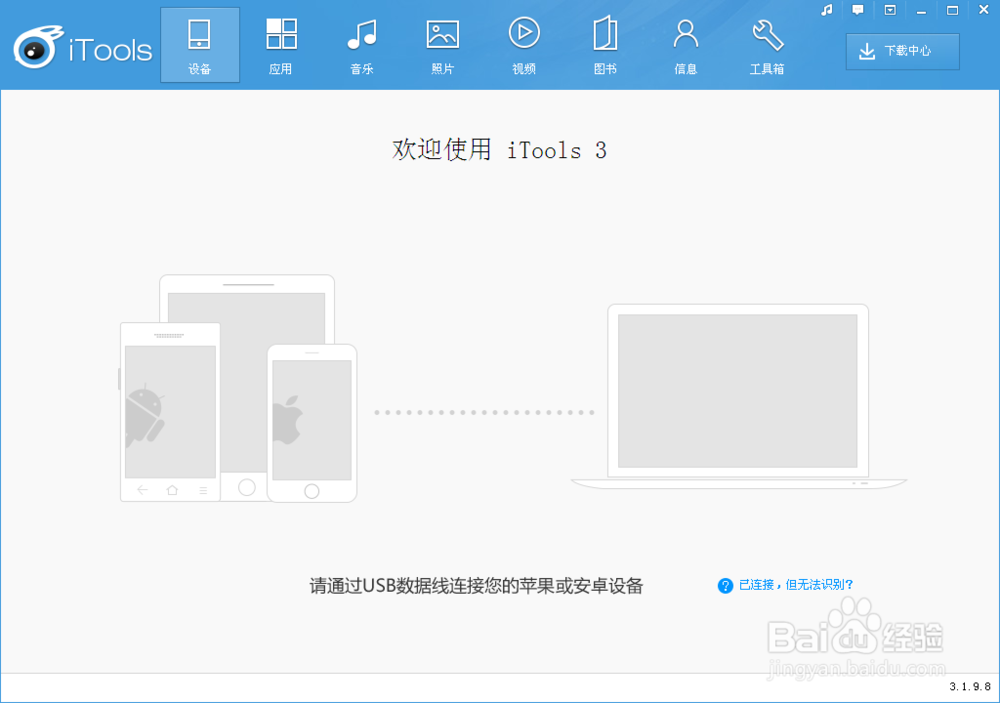This screenshot has width=1000, height=703.
Task: Maximize the iTools window
Action: tap(952, 10)
